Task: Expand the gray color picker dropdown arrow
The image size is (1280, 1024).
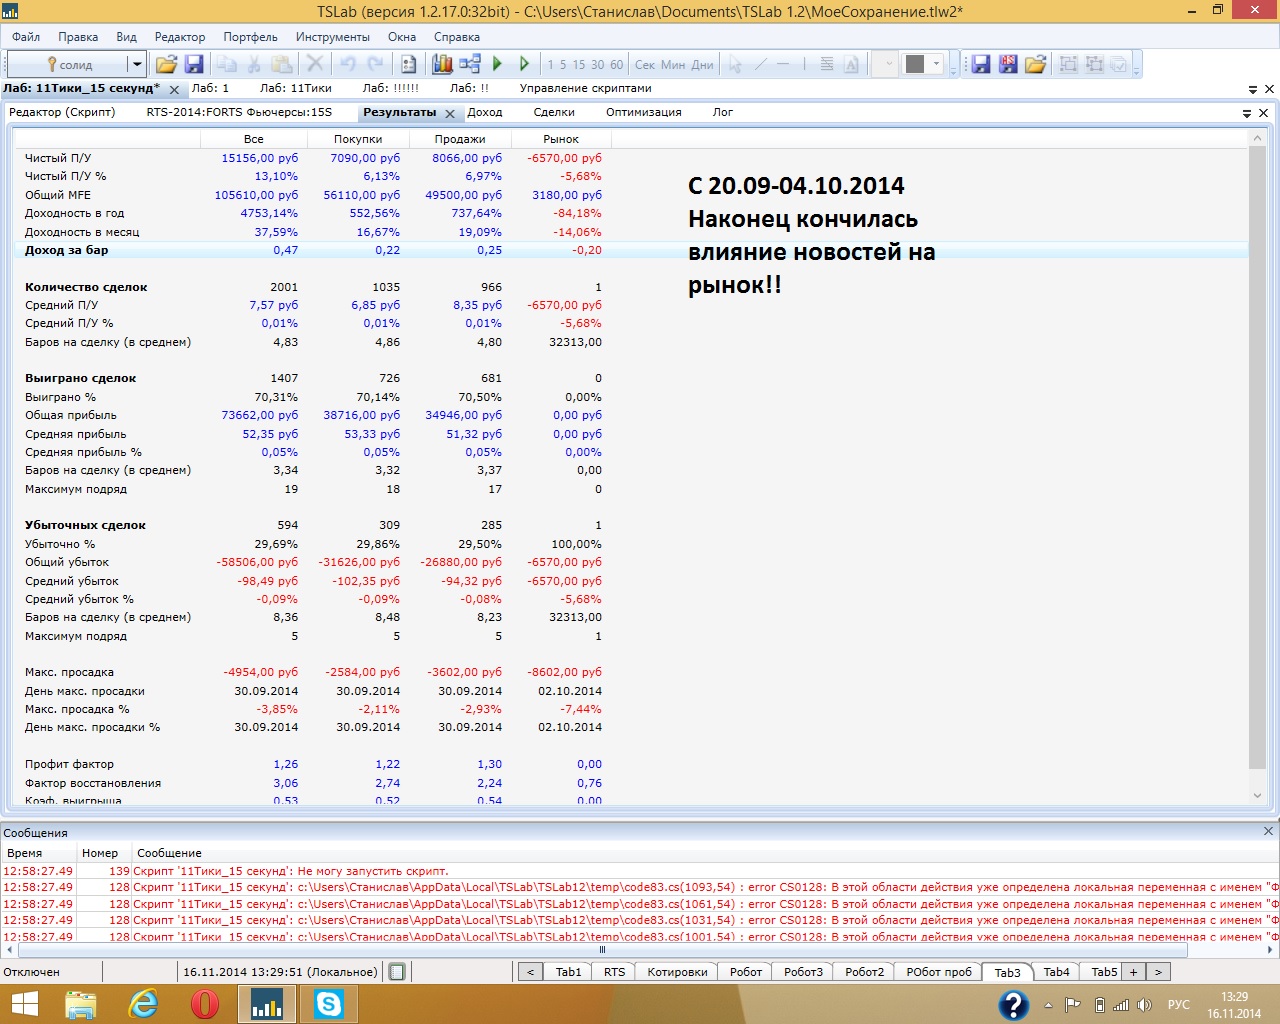Action: point(937,64)
